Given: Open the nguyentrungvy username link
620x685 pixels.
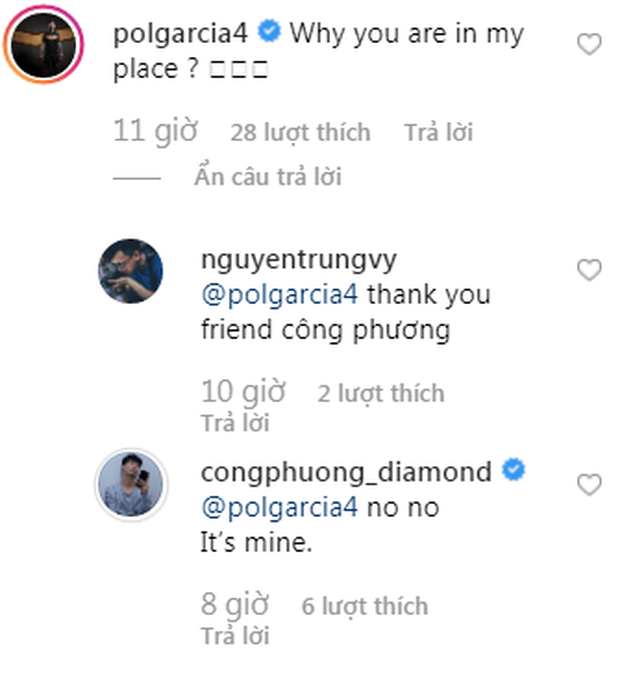Looking at the screenshot, I should coord(299,260).
